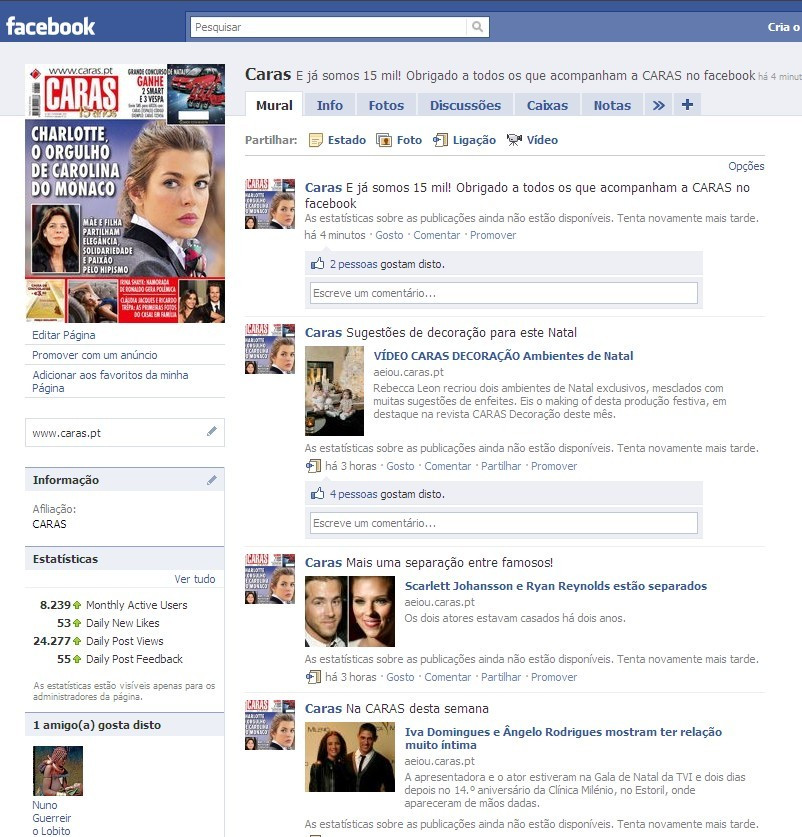Click green arrow beside Monthly Active Users

pyautogui.click(x=77, y=605)
